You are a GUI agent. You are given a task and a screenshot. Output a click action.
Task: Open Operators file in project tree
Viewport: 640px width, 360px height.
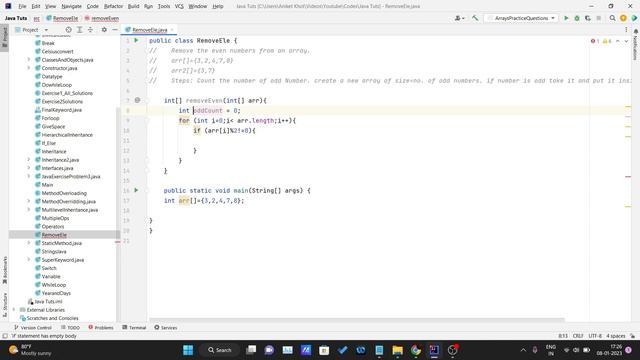point(53,226)
